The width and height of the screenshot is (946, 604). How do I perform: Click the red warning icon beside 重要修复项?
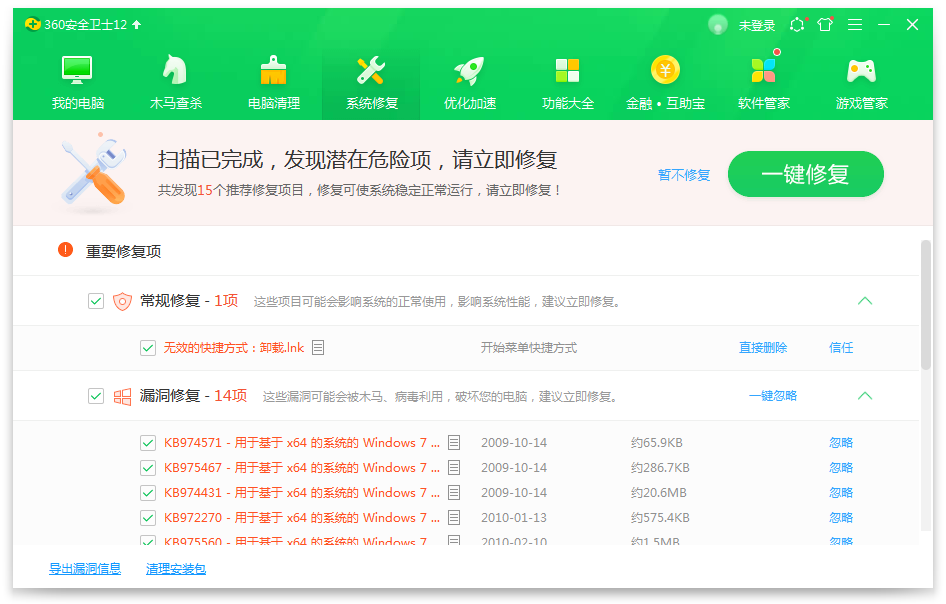pyautogui.click(x=65, y=250)
